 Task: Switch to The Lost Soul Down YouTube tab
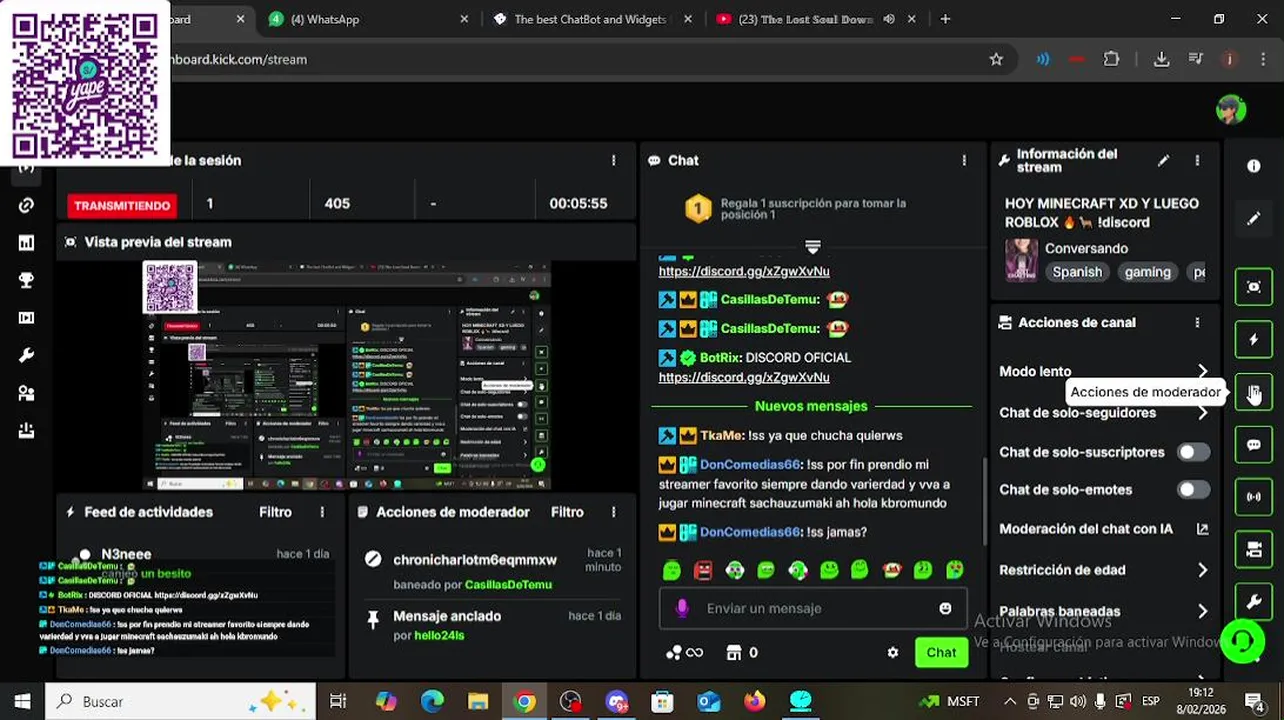pyautogui.click(x=814, y=19)
